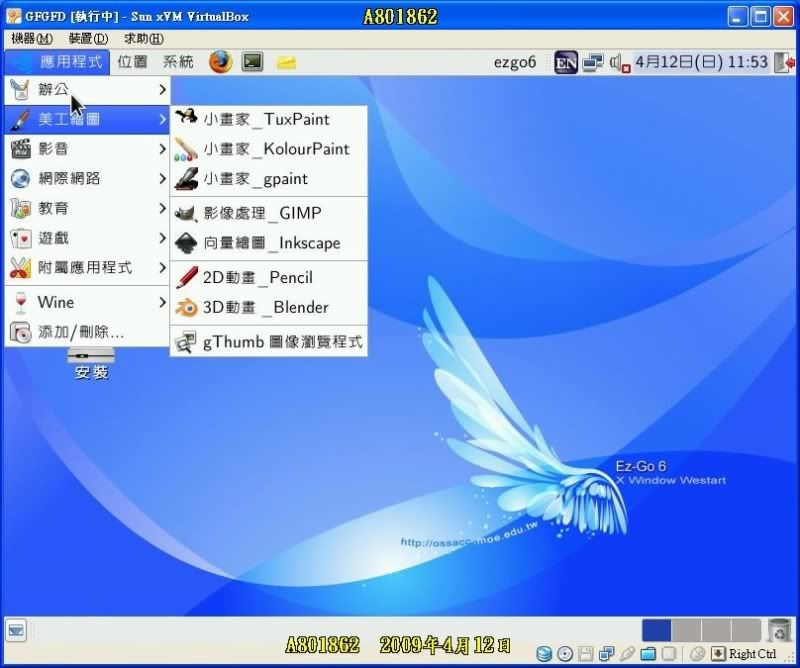Open the yellow folder launcher in panel
This screenshot has height=668, width=800.
pyautogui.click(x=286, y=63)
